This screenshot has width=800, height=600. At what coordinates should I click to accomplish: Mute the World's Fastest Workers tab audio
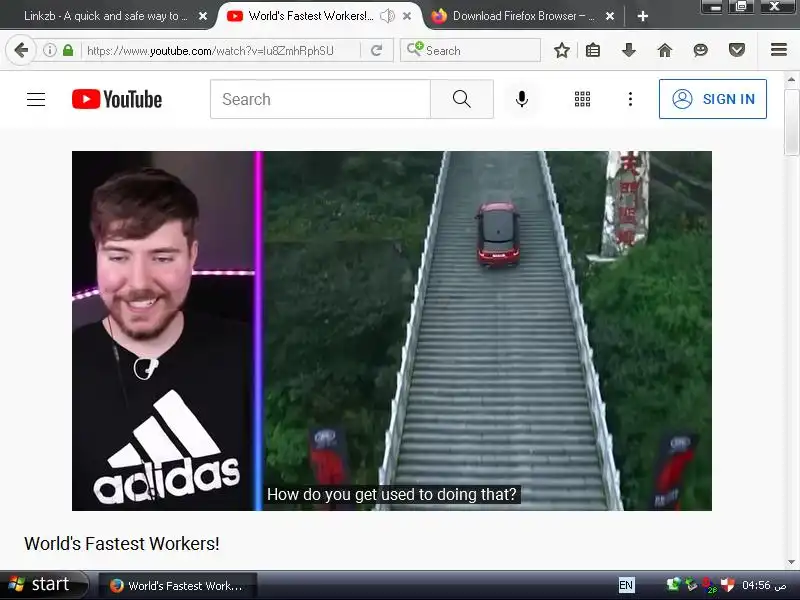387,16
